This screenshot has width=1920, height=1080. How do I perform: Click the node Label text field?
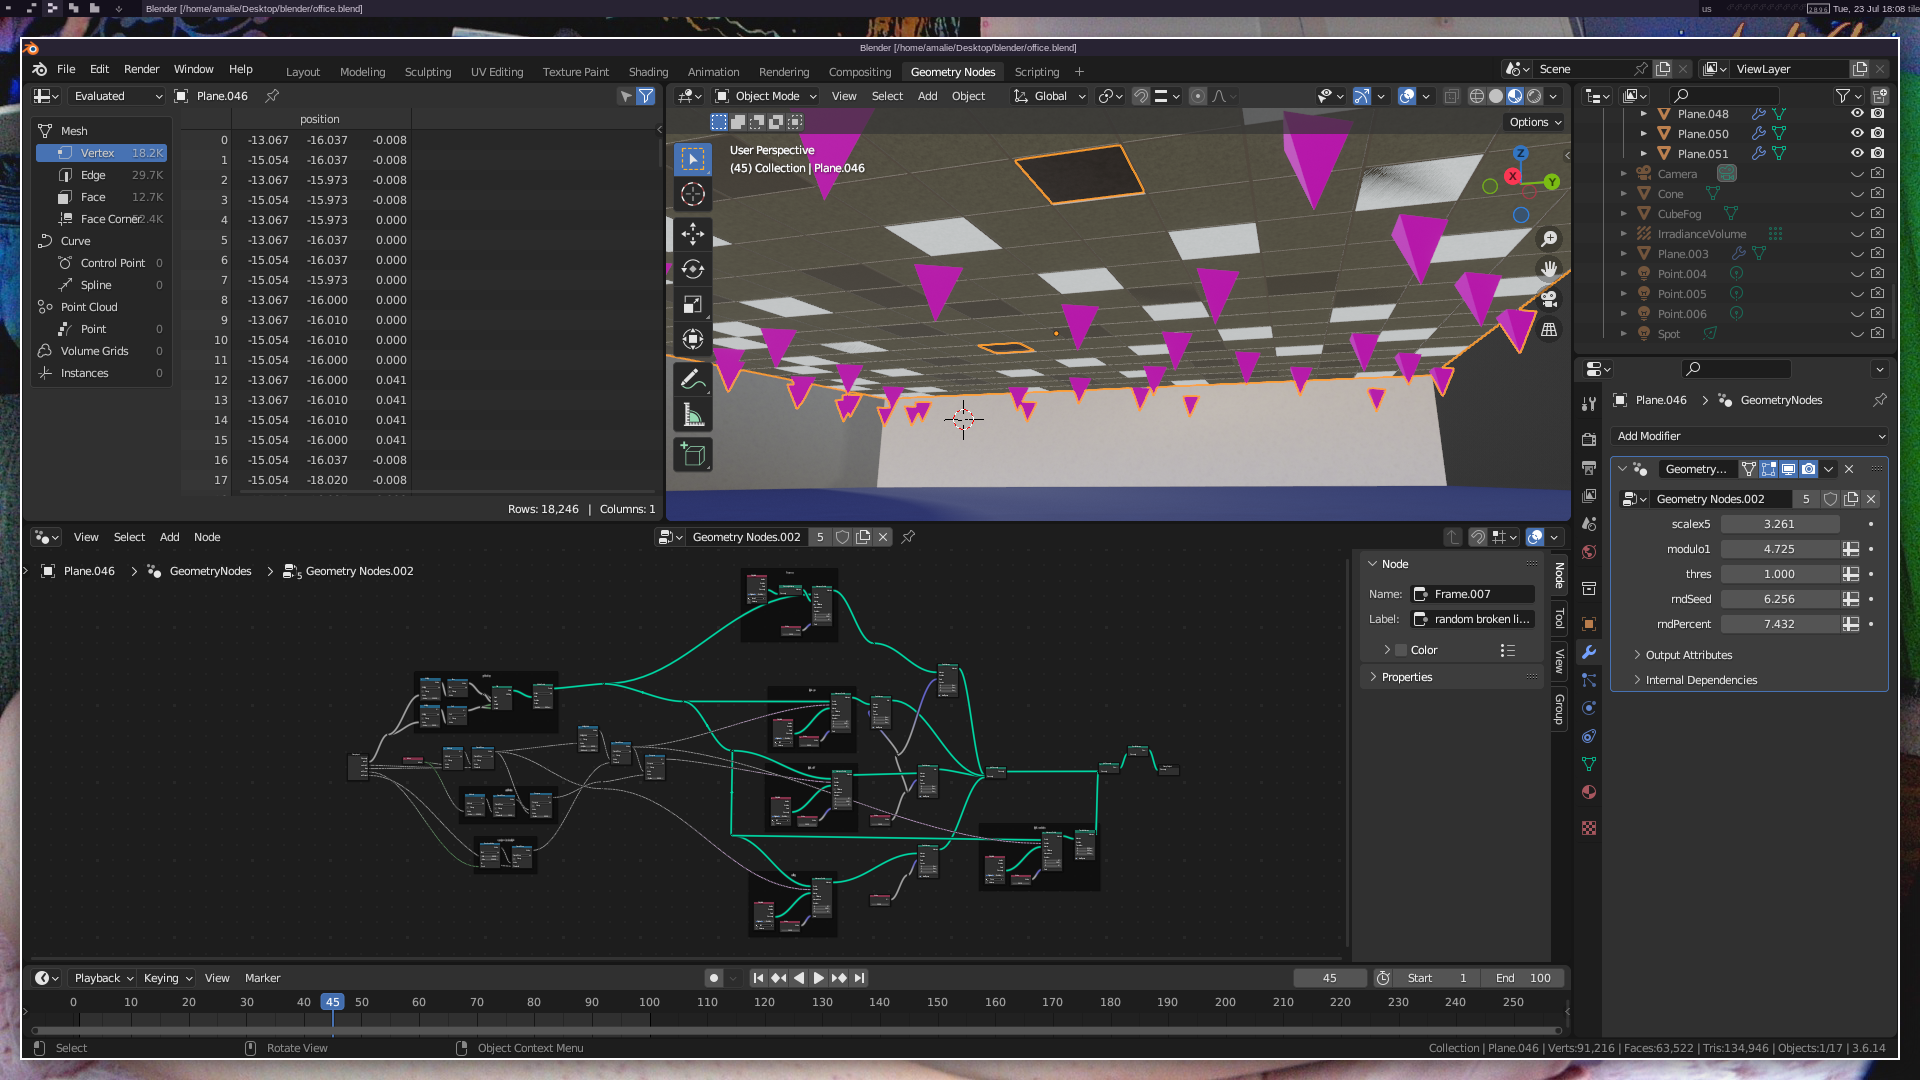[x=1473, y=619]
